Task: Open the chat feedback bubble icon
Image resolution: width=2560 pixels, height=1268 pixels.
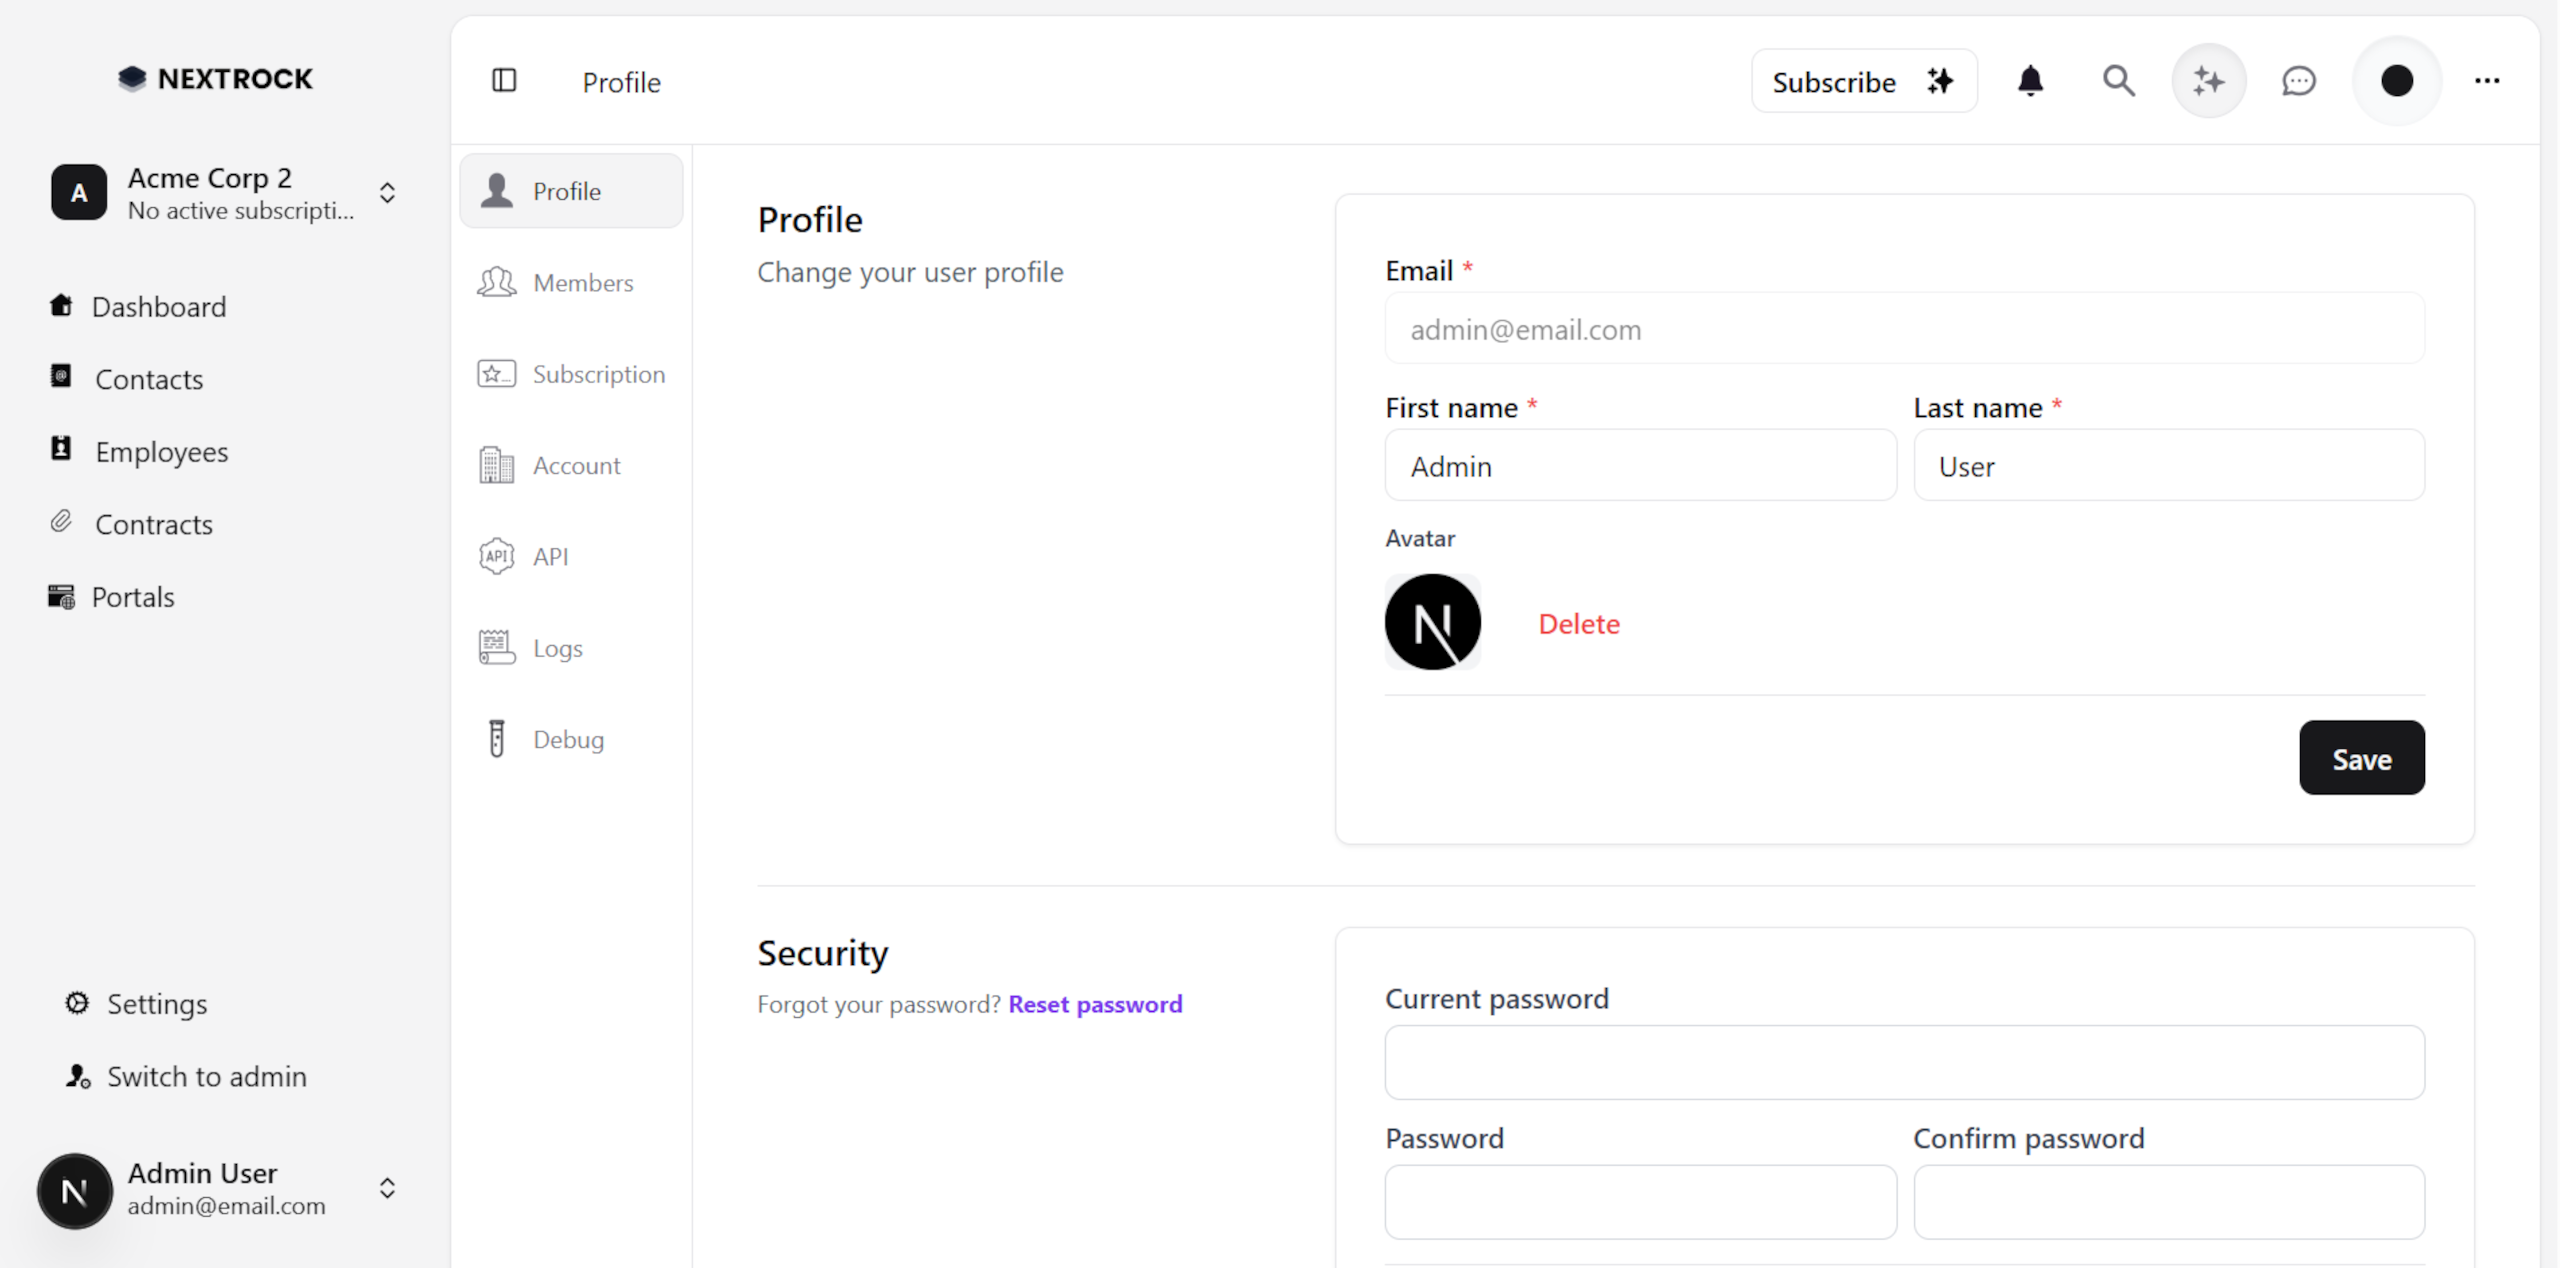Action: pyautogui.click(x=2298, y=81)
